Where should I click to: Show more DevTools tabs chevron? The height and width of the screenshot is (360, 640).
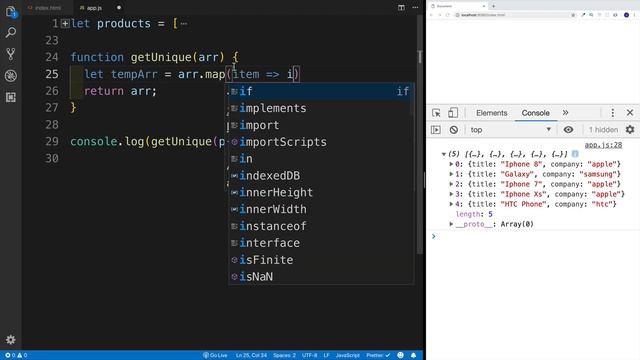(565, 113)
